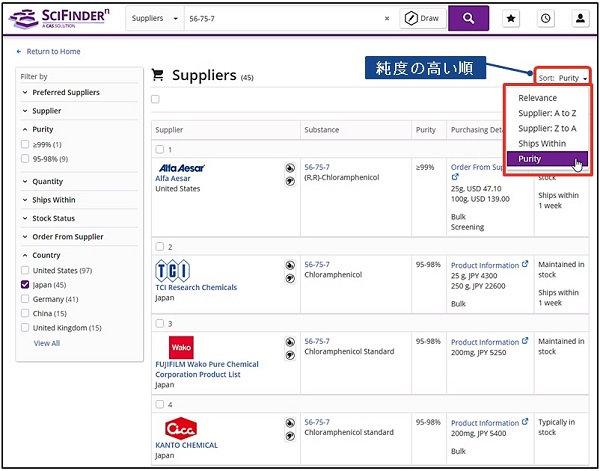Open TCI Research Chemicals supplier link
Screen dimensions: 600x471
(x=196, y=287)
